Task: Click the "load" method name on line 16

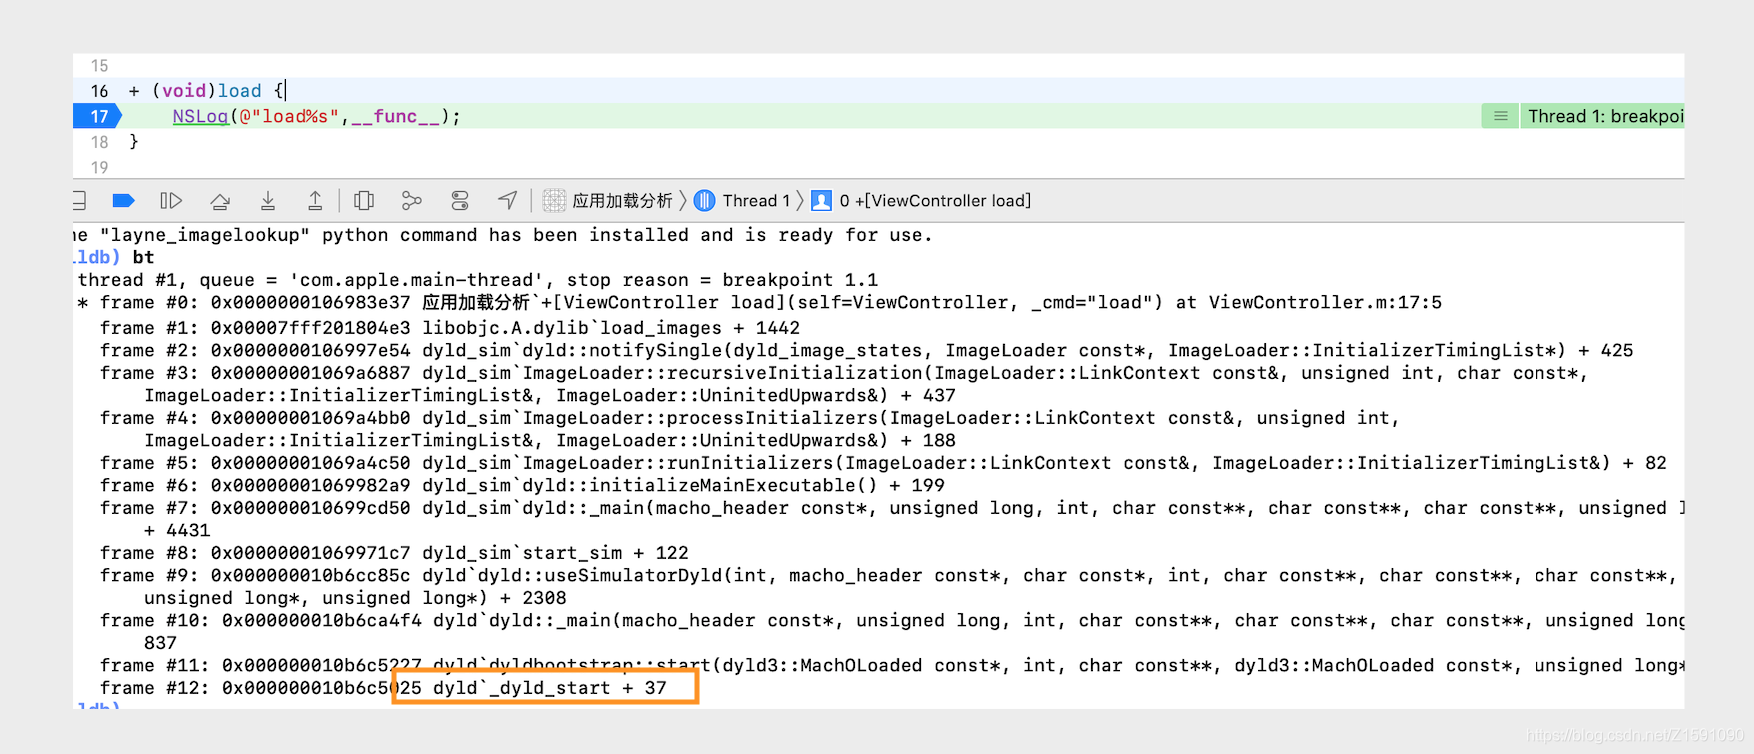Action: (240, 91)
